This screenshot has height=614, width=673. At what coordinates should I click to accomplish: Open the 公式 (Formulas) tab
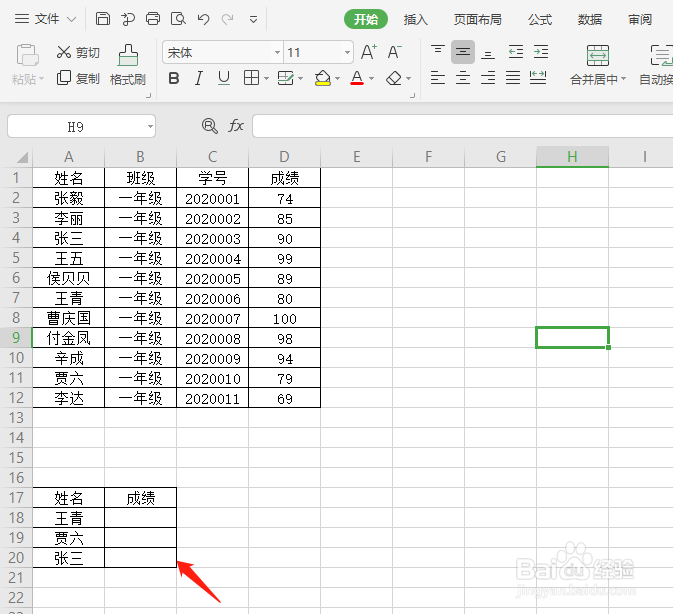540,19
